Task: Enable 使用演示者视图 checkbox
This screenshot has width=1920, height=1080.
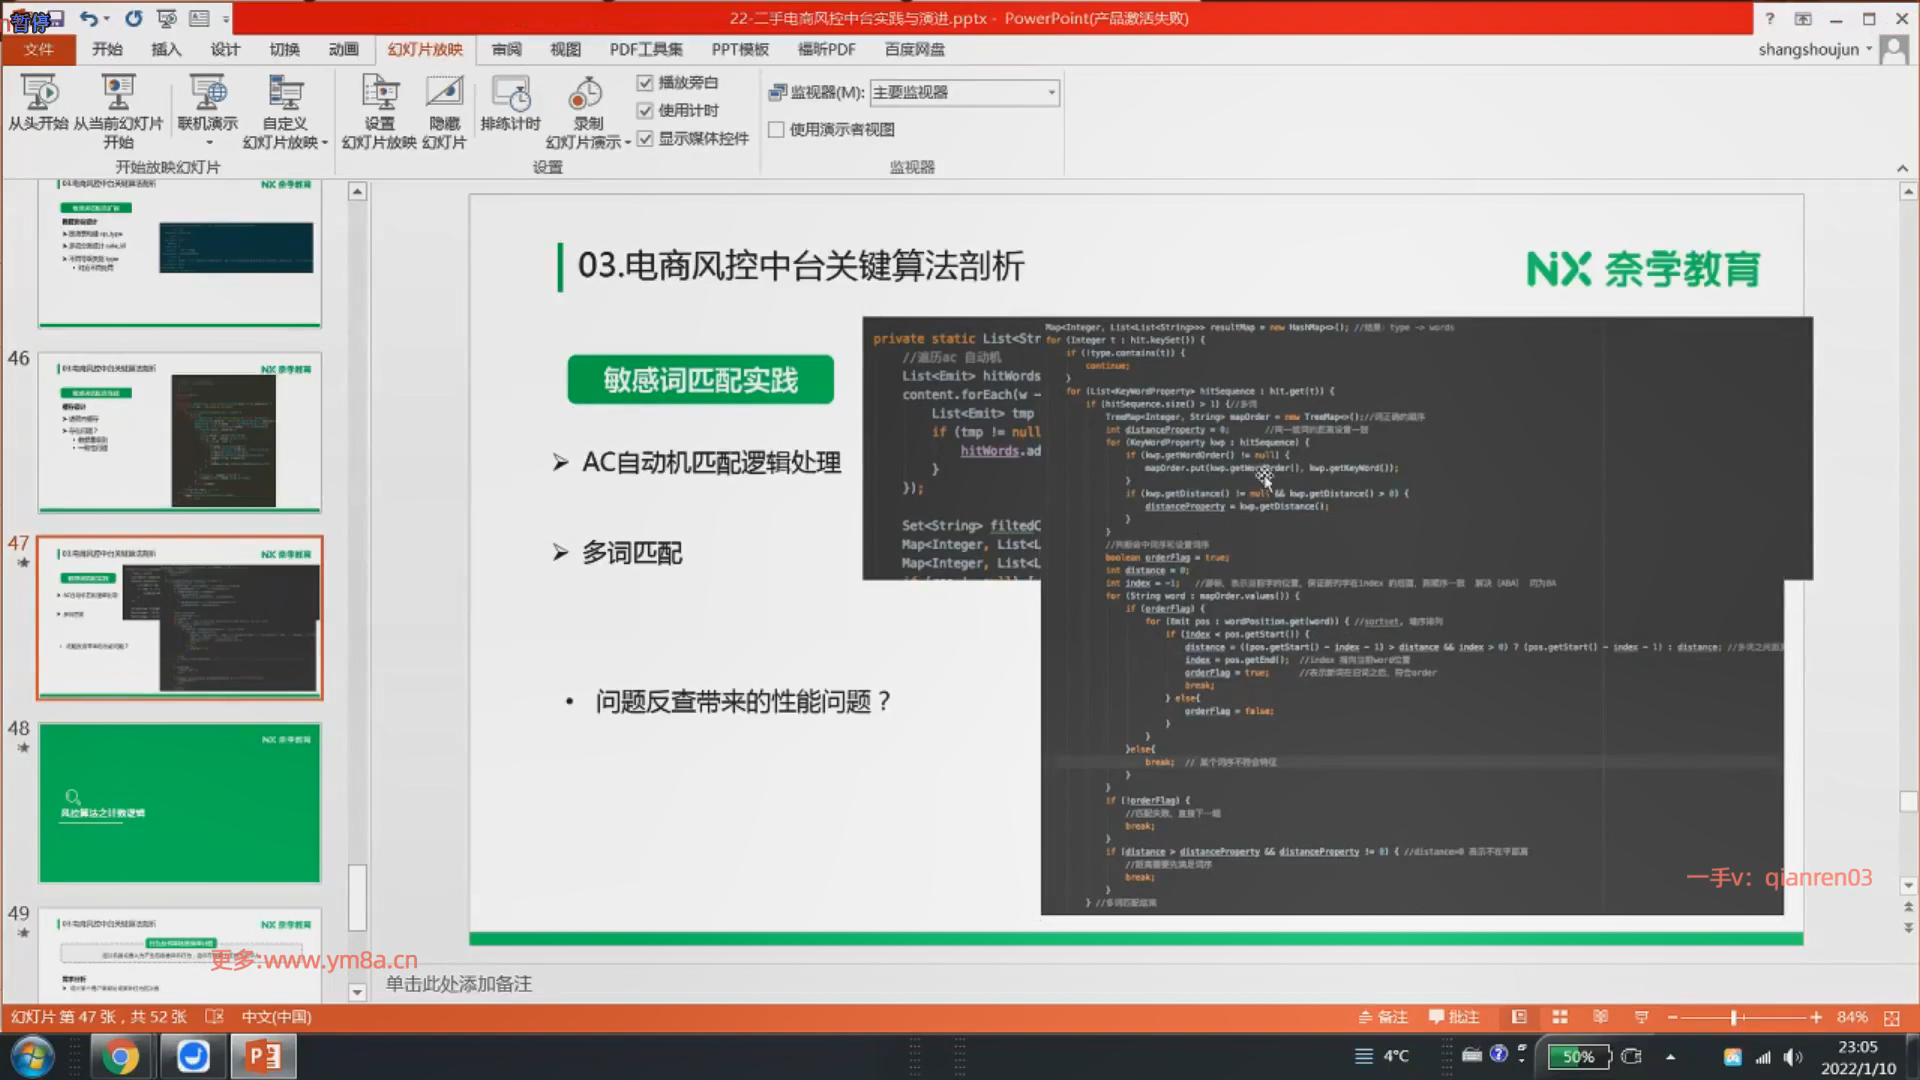Action: coord(776,130)
